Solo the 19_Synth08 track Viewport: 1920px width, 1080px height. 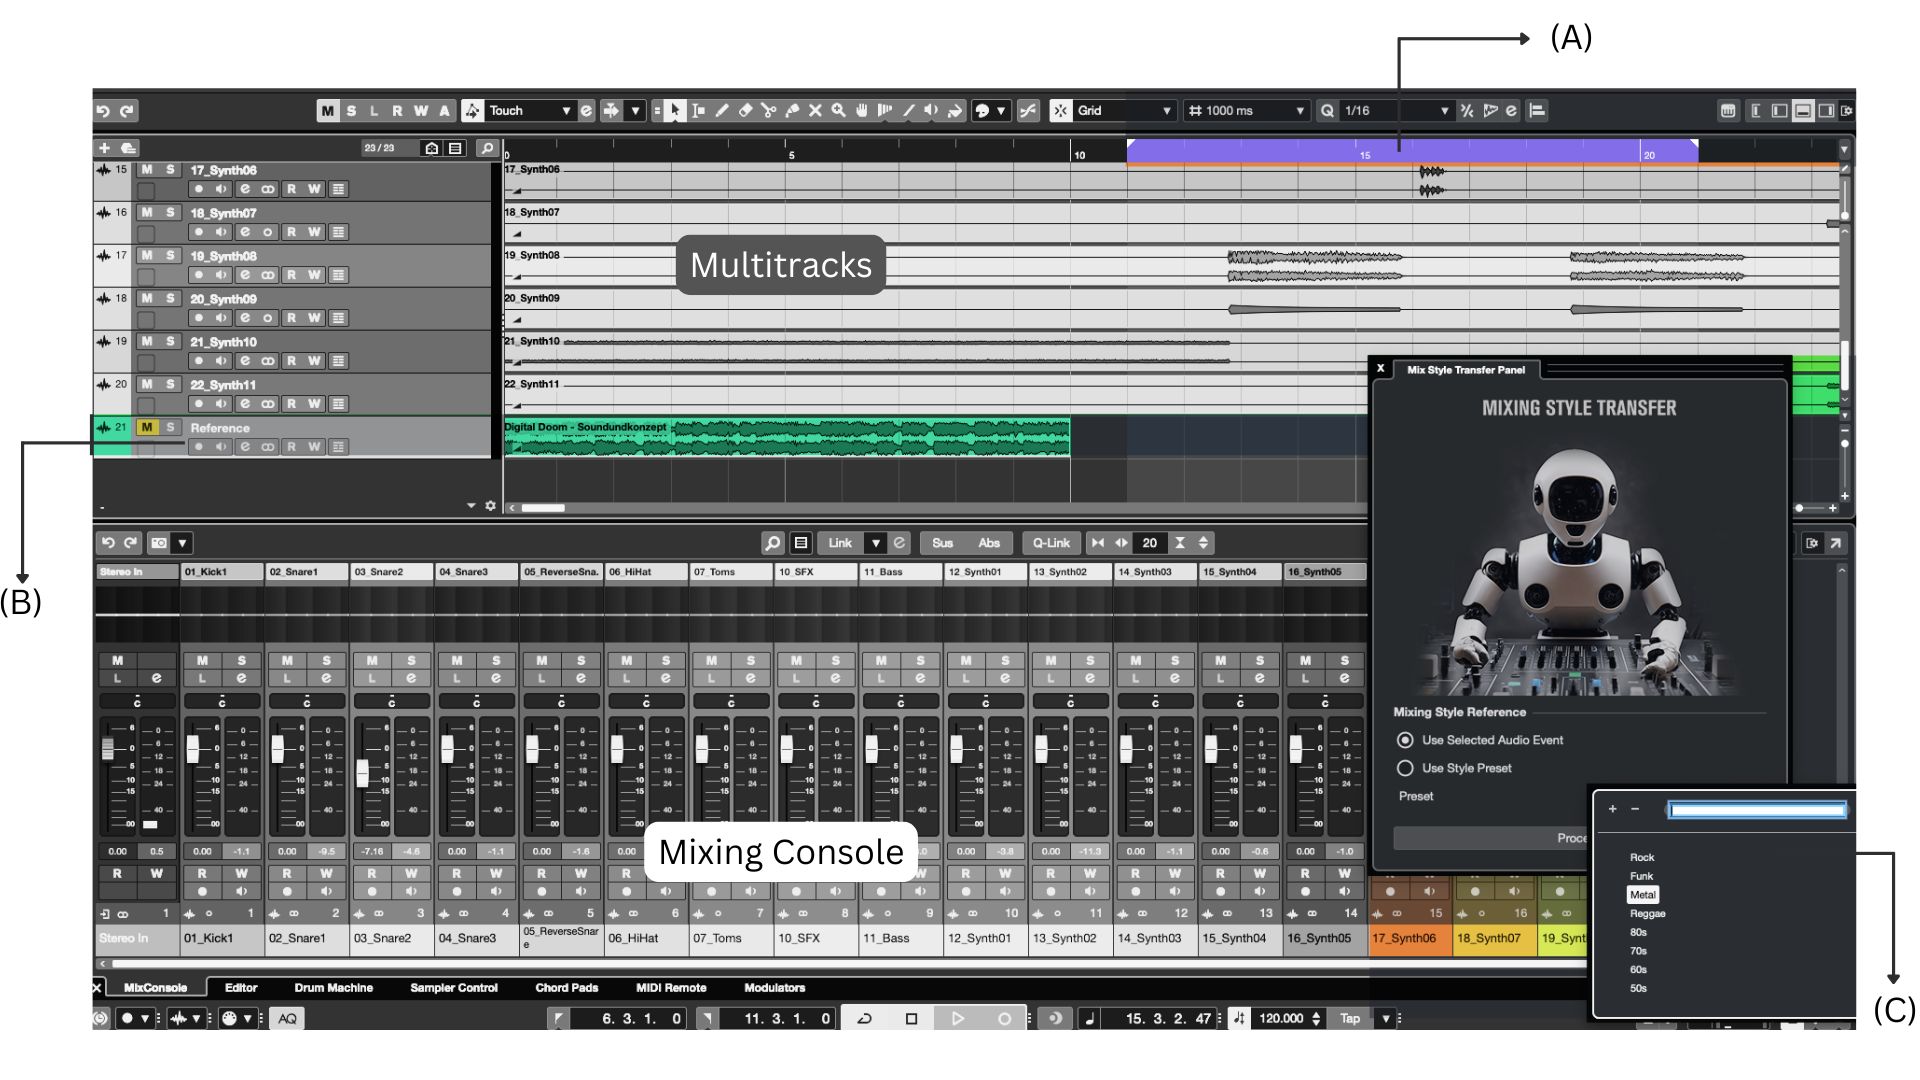click(170, 256)
